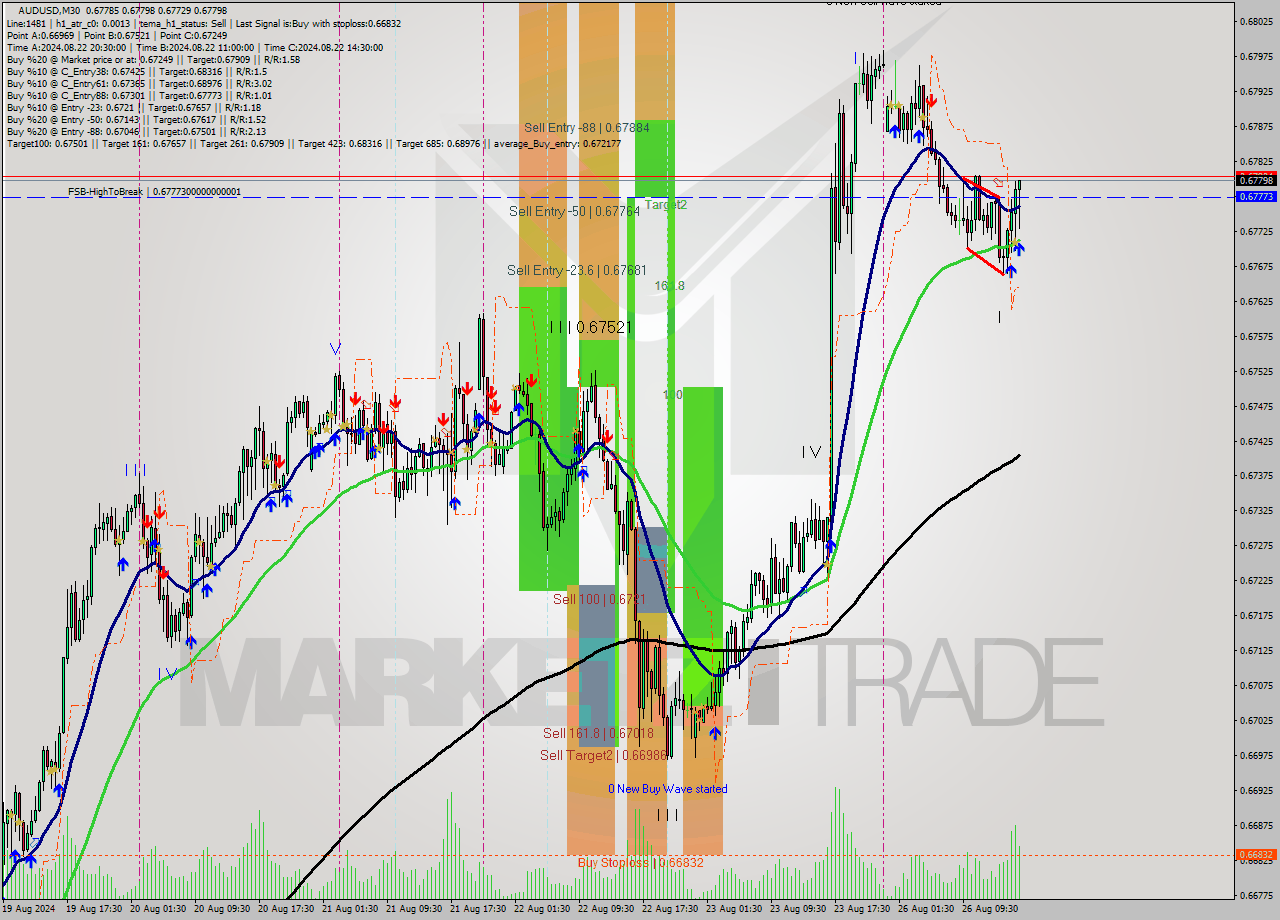Click price axis value 0.67975
Image resolution: width=1280 pixels, height=920 pixels.
(1256, 56)
